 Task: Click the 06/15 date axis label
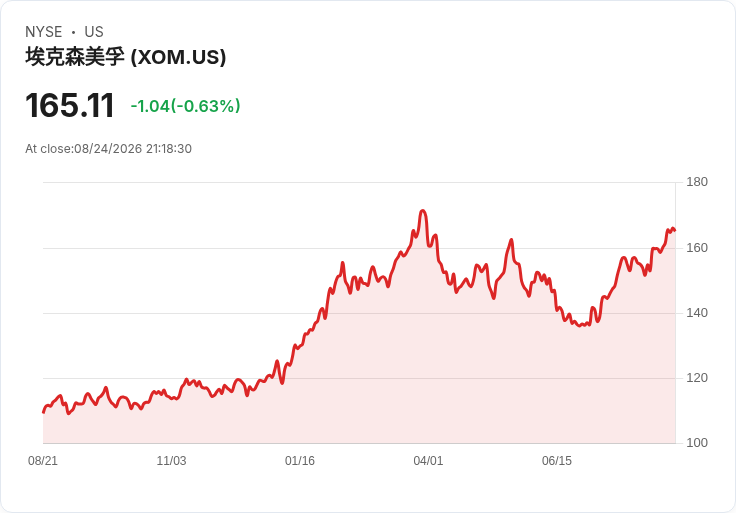(x=557, y=461)
